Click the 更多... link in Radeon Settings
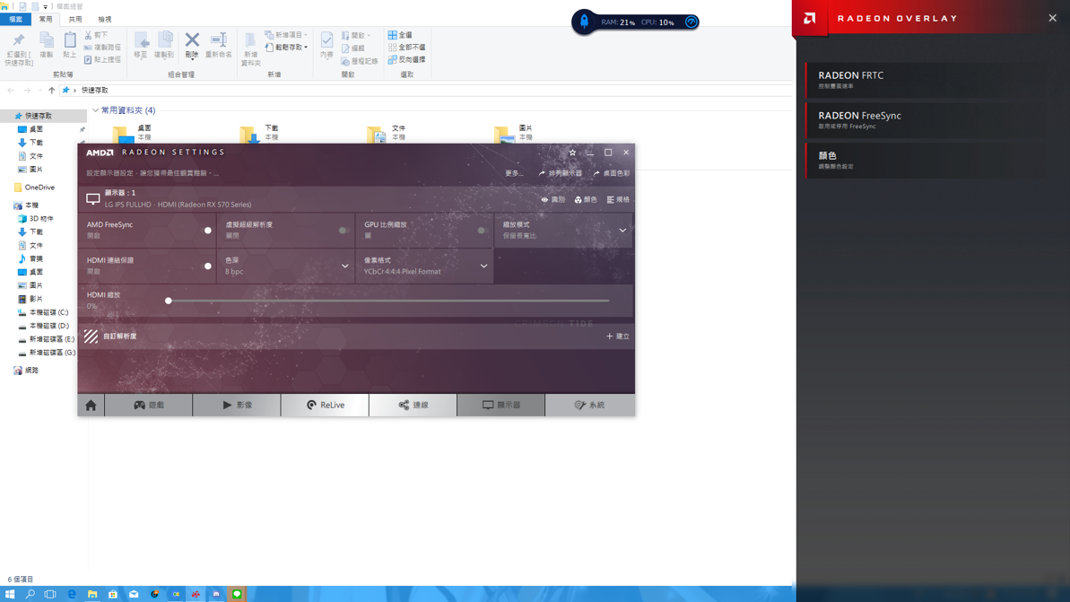 [514, 173]
